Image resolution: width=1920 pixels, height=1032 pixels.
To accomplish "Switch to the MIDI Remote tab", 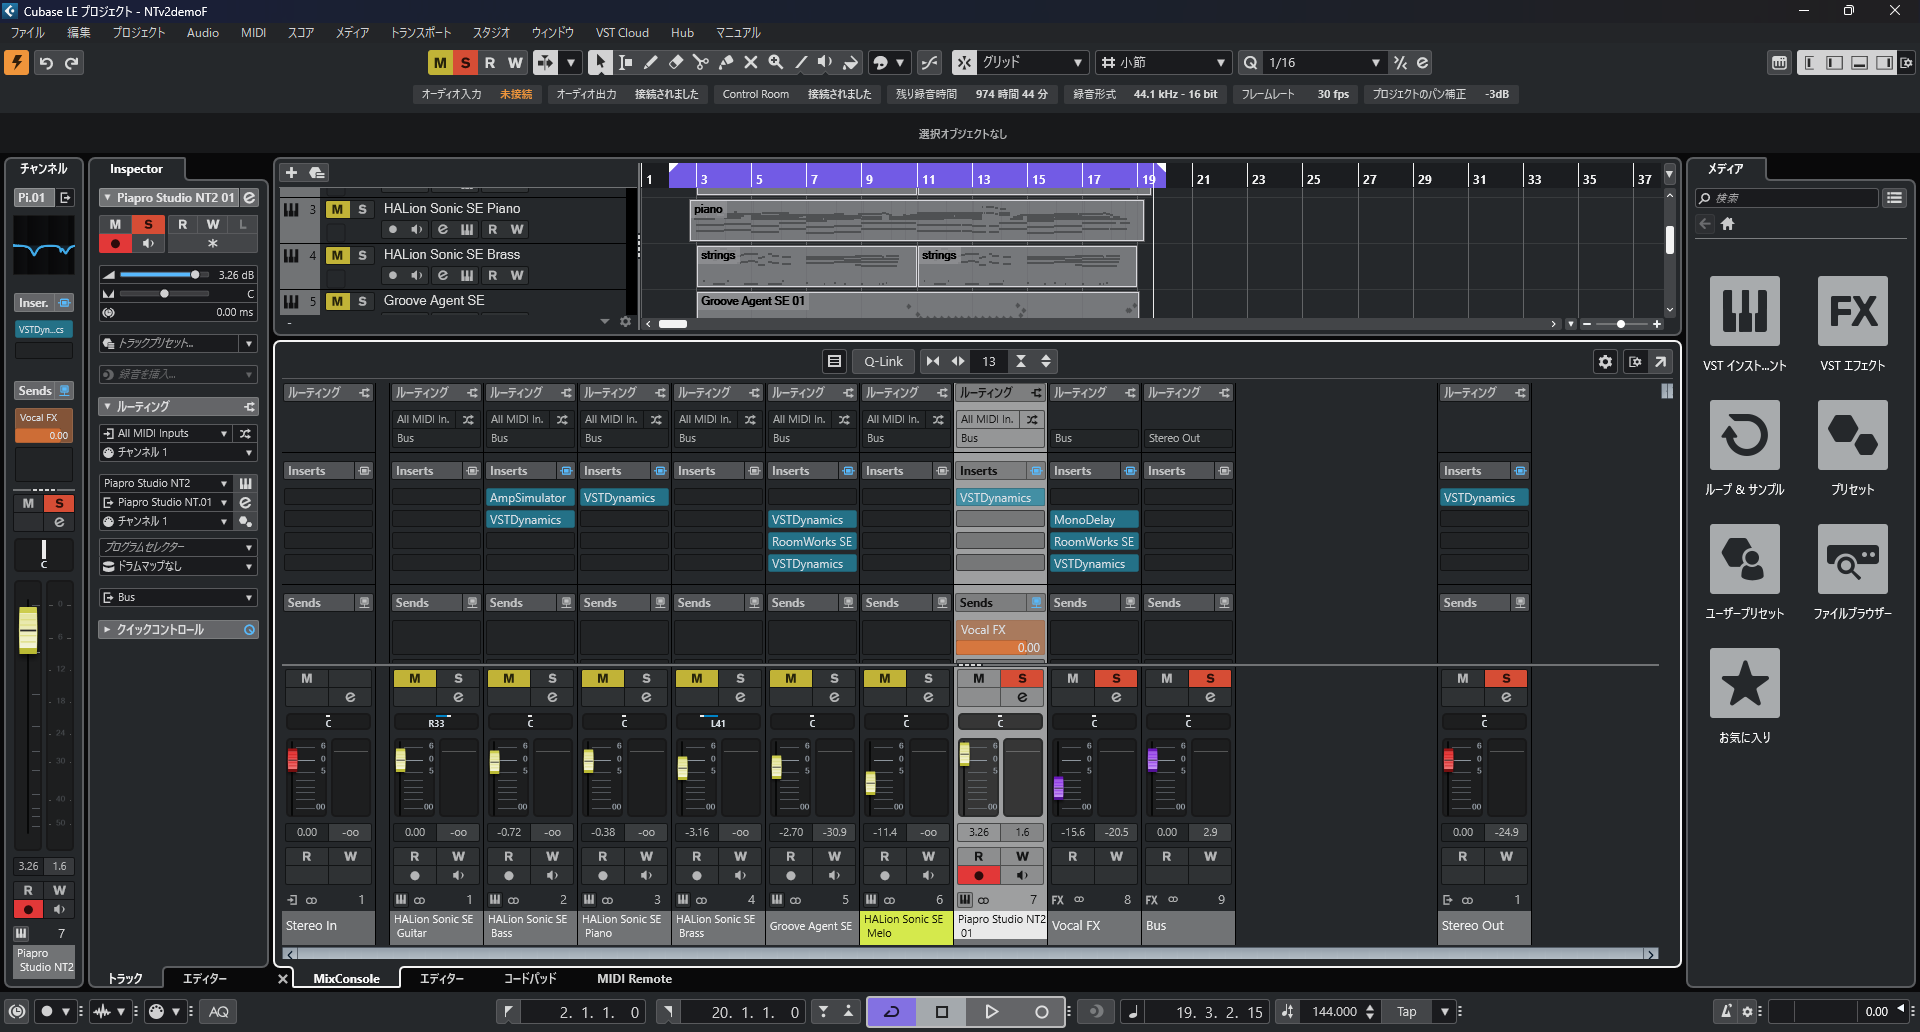I will click(x=634, y=979).
